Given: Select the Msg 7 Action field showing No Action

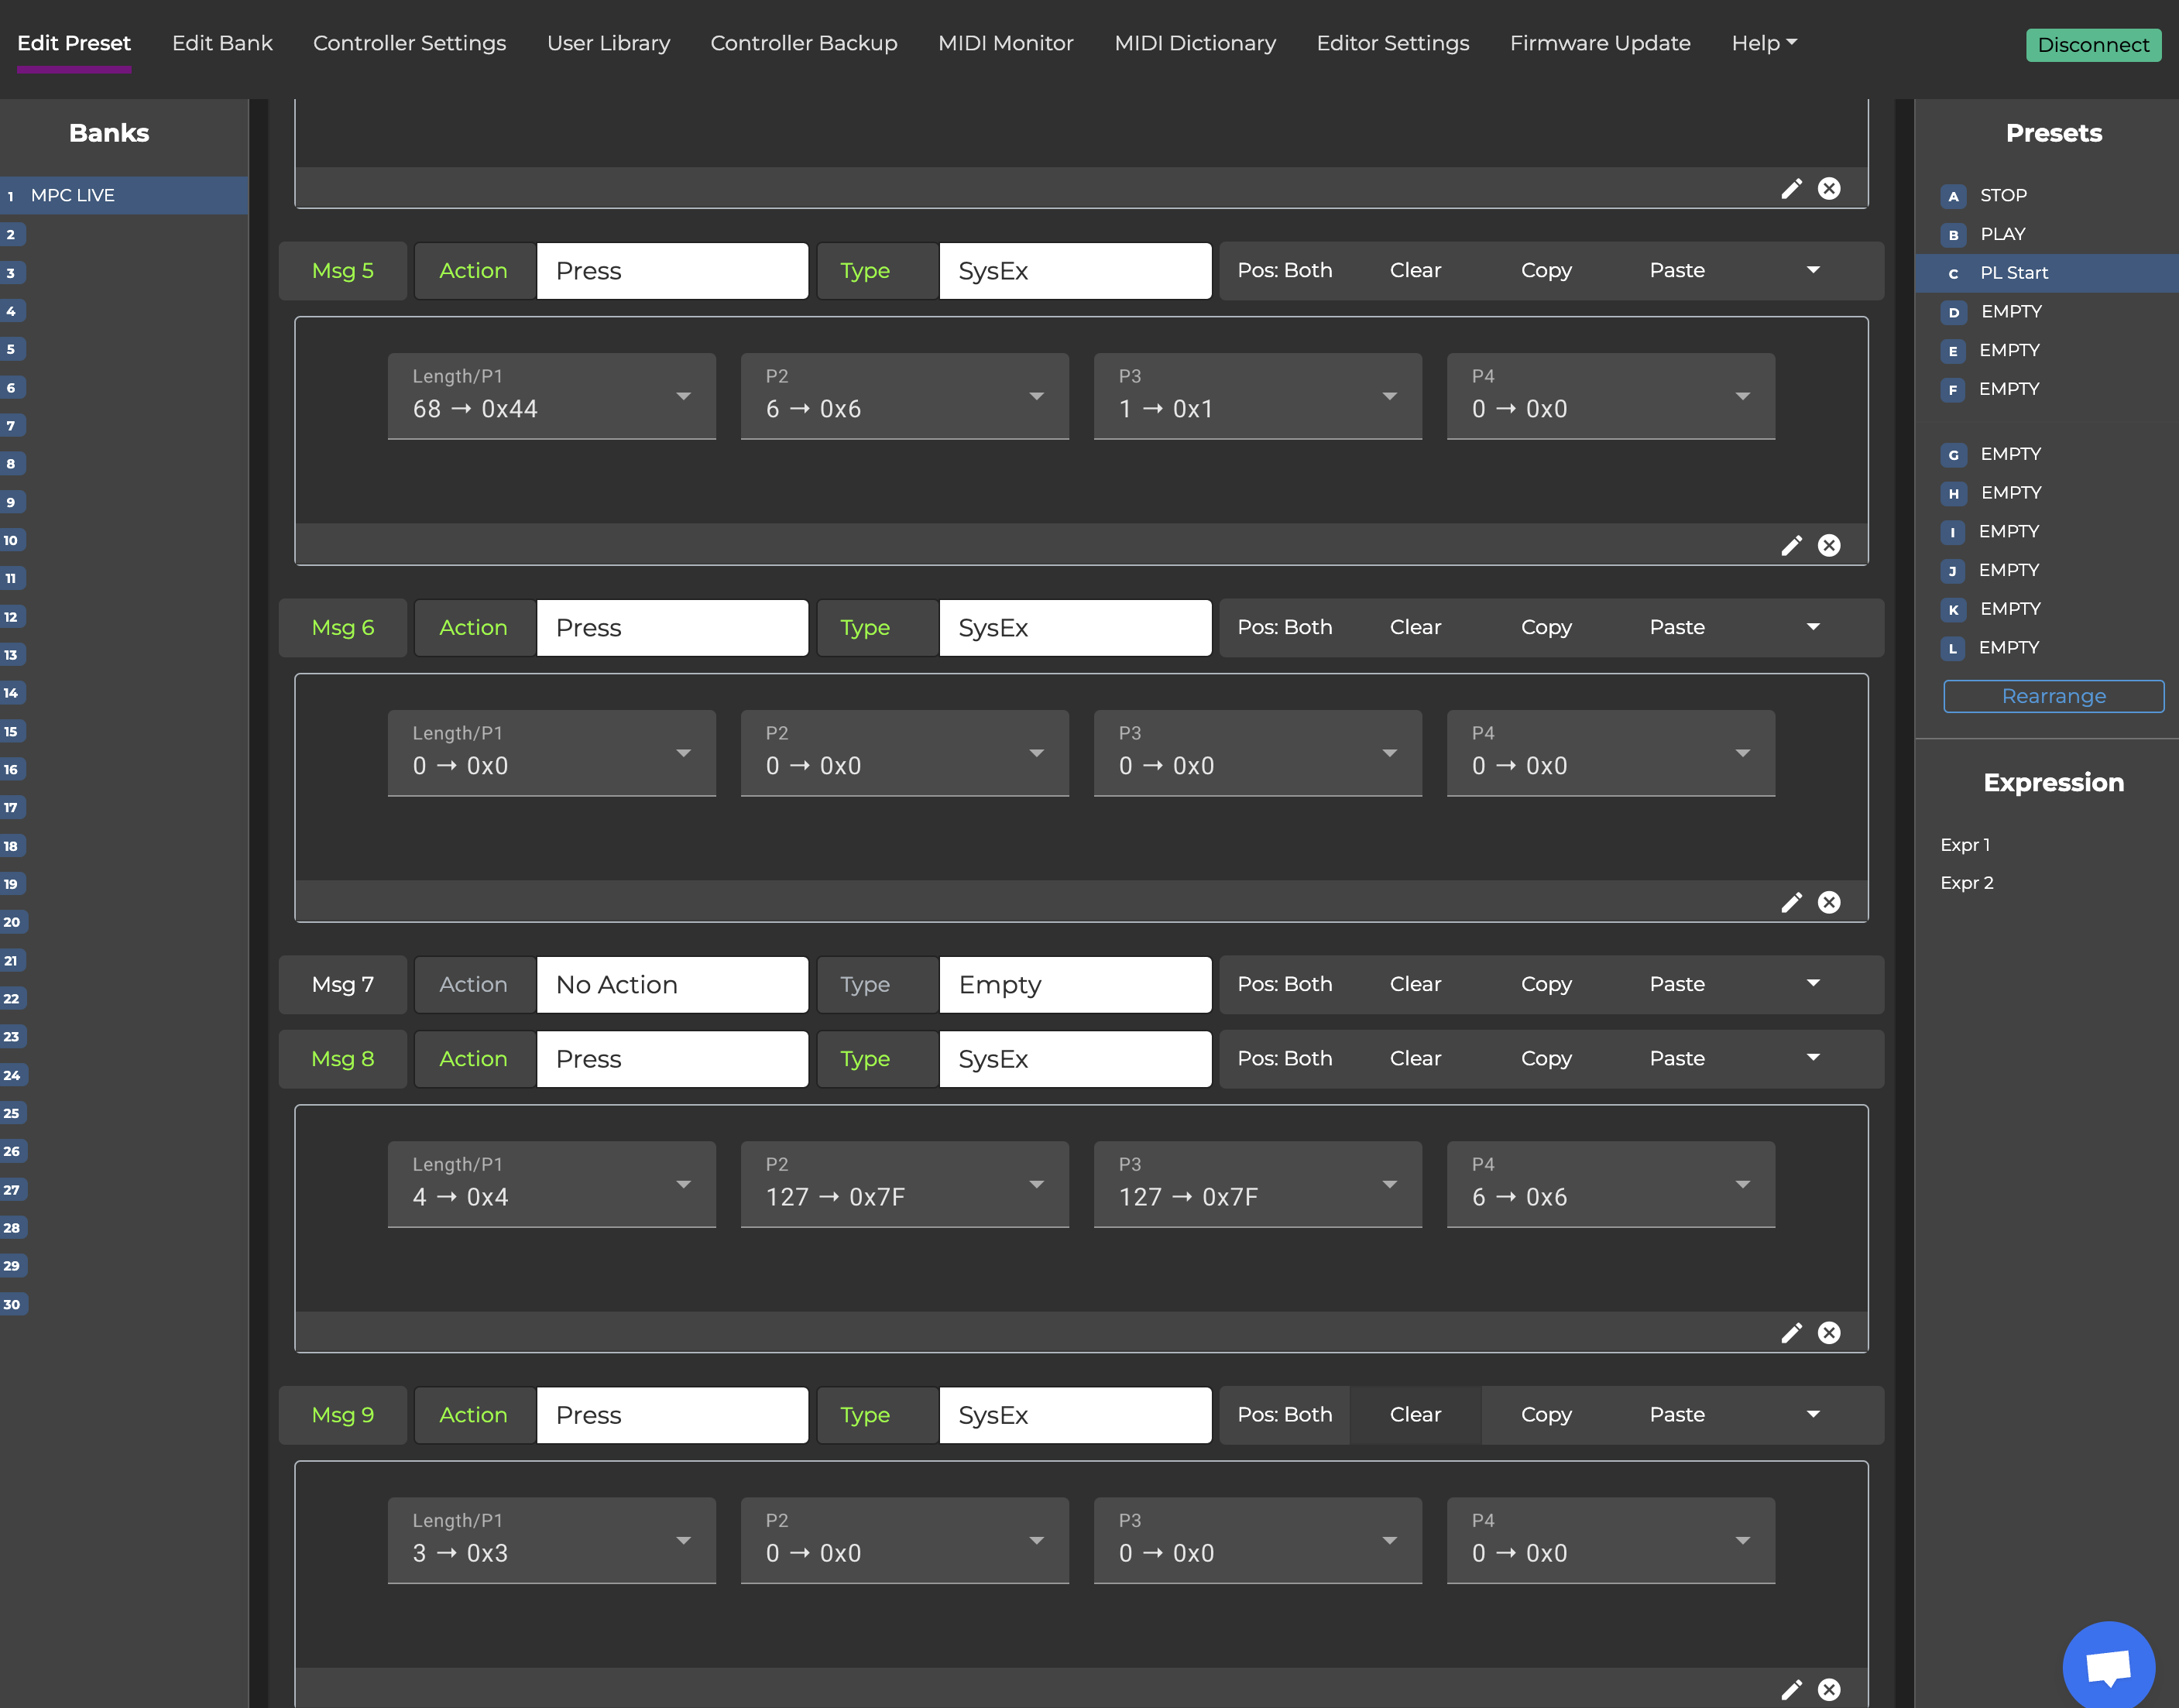Looking at the screenshot, I should point(671,985).
